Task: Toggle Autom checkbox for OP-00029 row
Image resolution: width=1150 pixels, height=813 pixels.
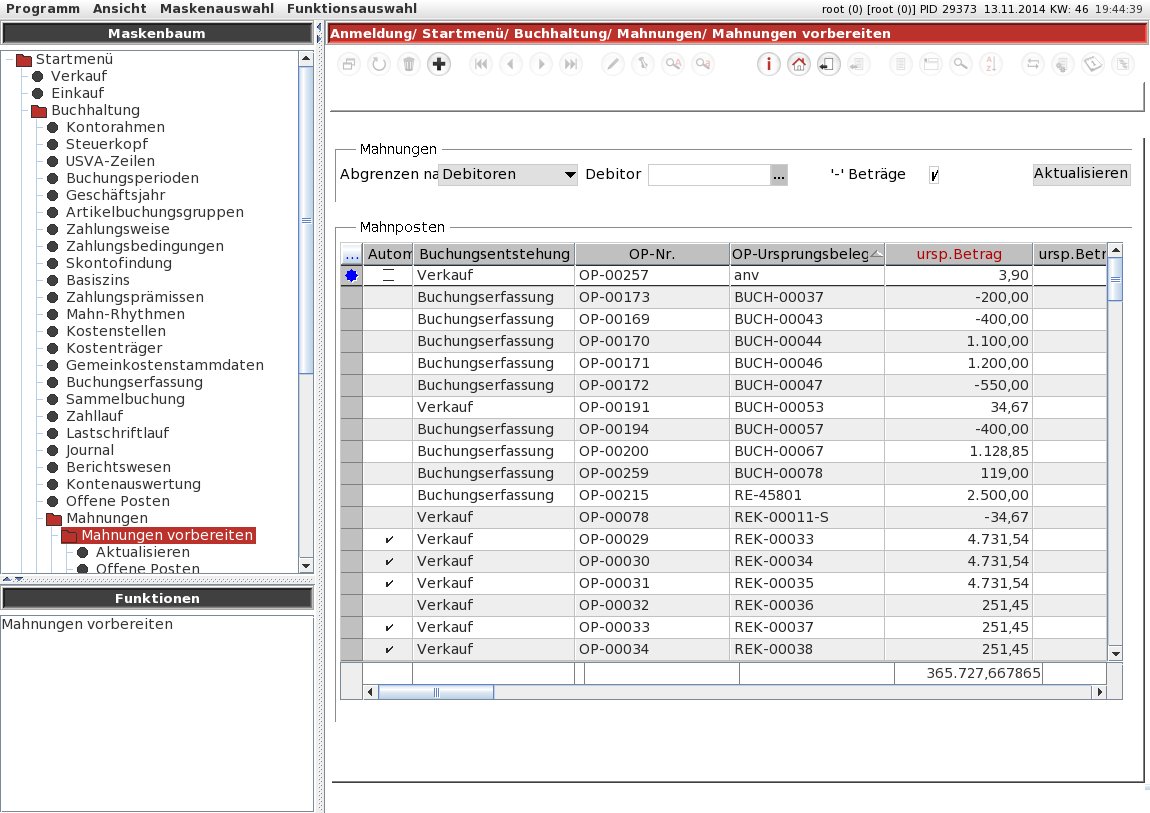Action: point(389,540)
